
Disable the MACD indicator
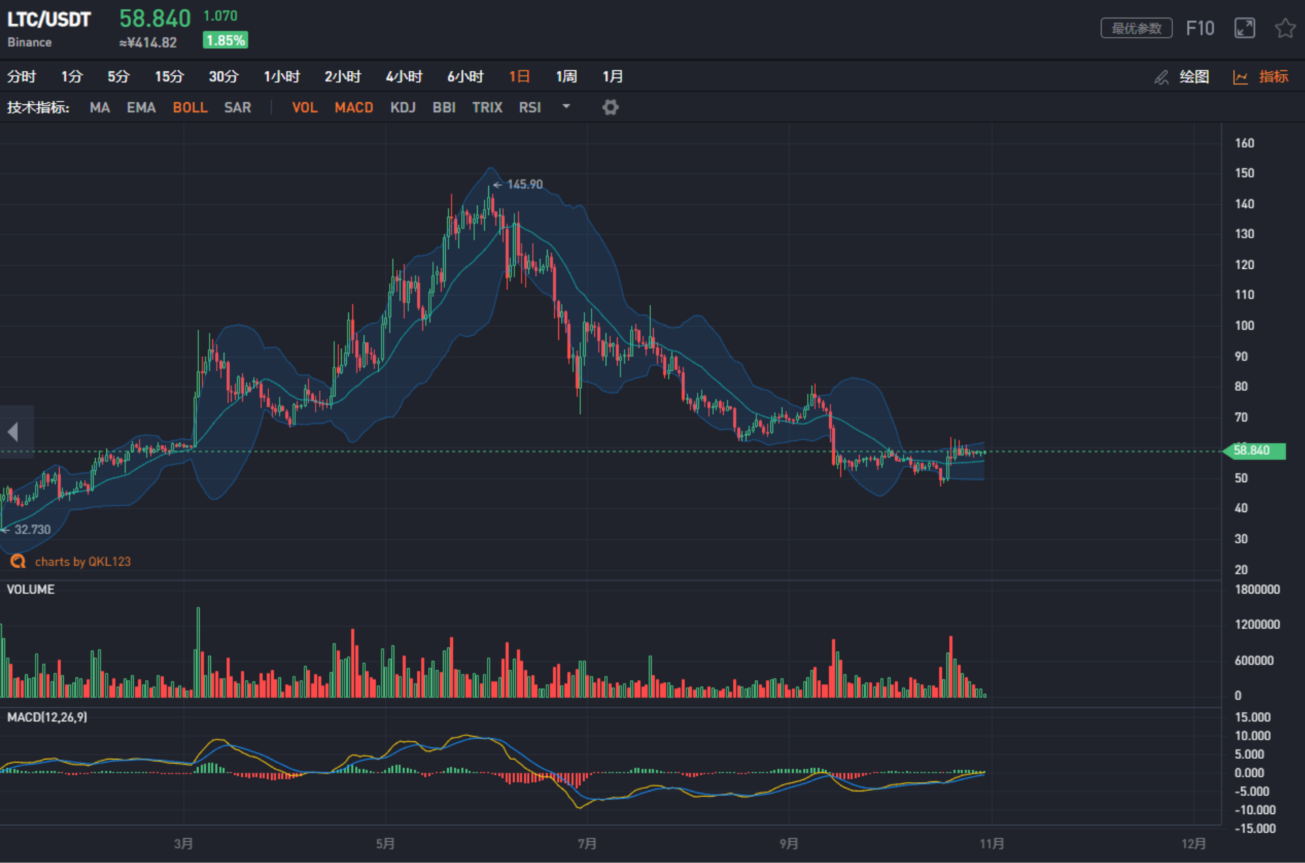tap(353, 107)
